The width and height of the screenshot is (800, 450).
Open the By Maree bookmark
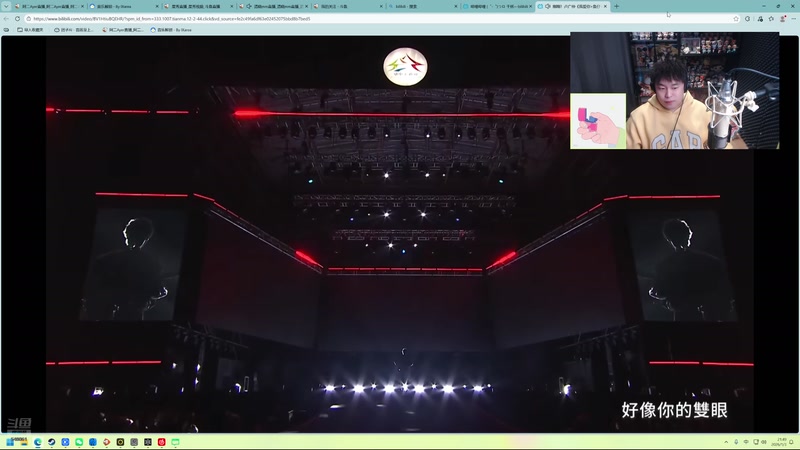pos(171,30)
